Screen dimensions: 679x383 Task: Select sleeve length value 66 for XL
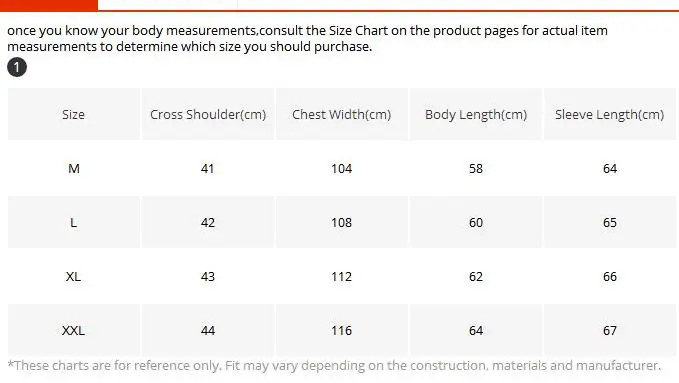610,276
